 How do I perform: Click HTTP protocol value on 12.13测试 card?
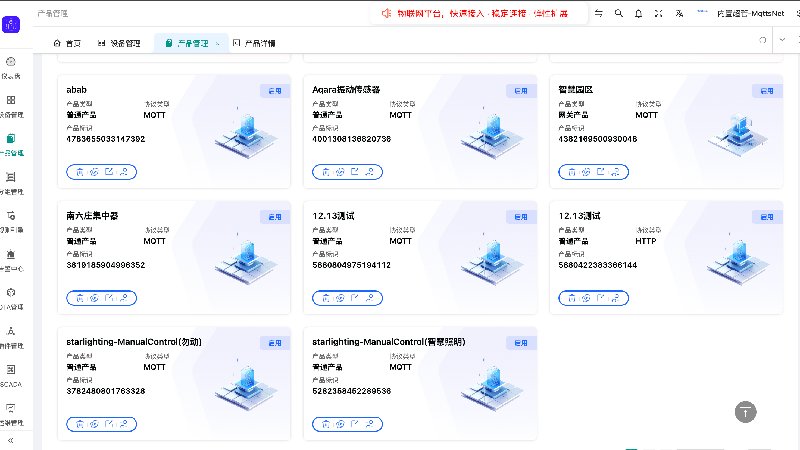[645, 241]
